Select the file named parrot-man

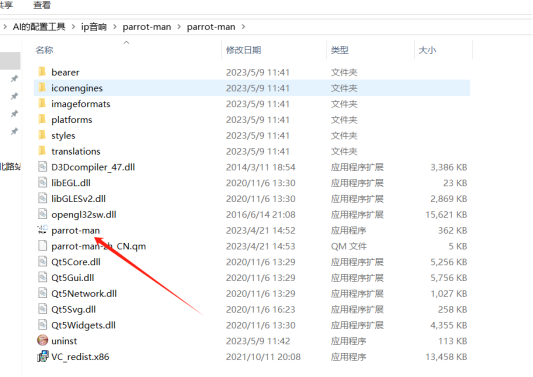click(x=75, y=230)
